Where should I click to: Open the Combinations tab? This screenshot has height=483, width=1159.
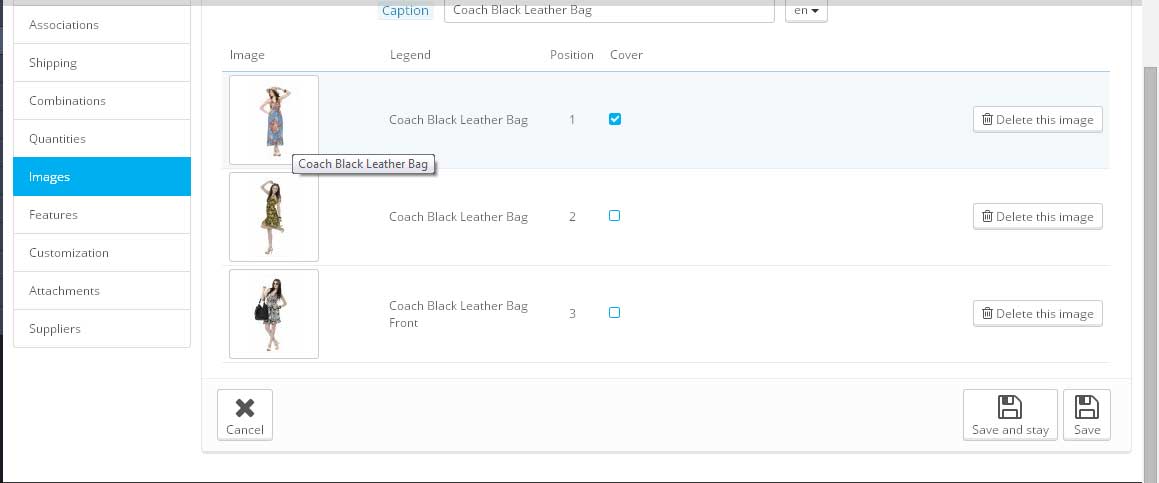pyautogui.click(x=102, y=101)
